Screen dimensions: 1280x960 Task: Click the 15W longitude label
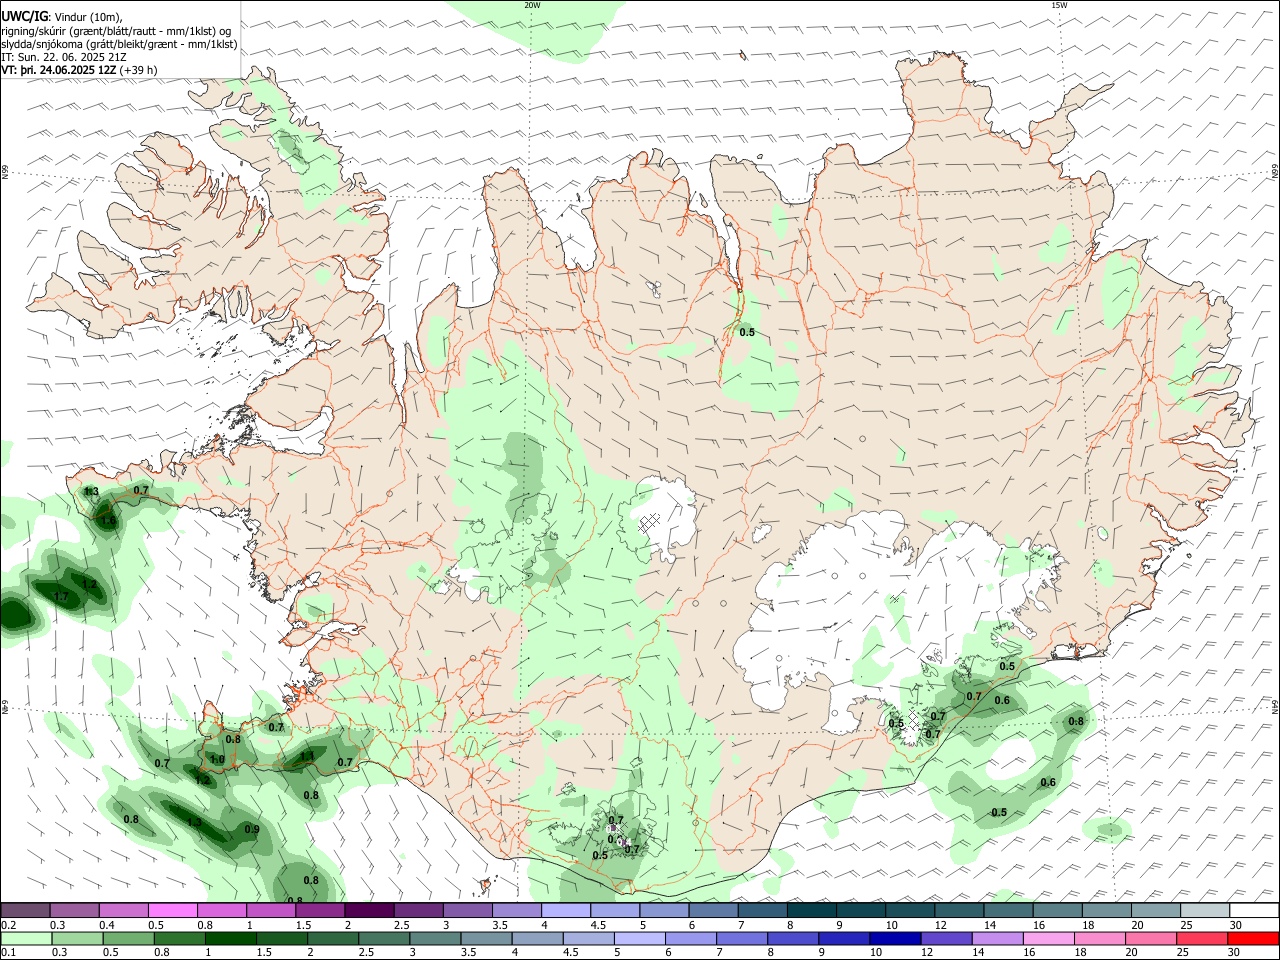[1059, 5]
